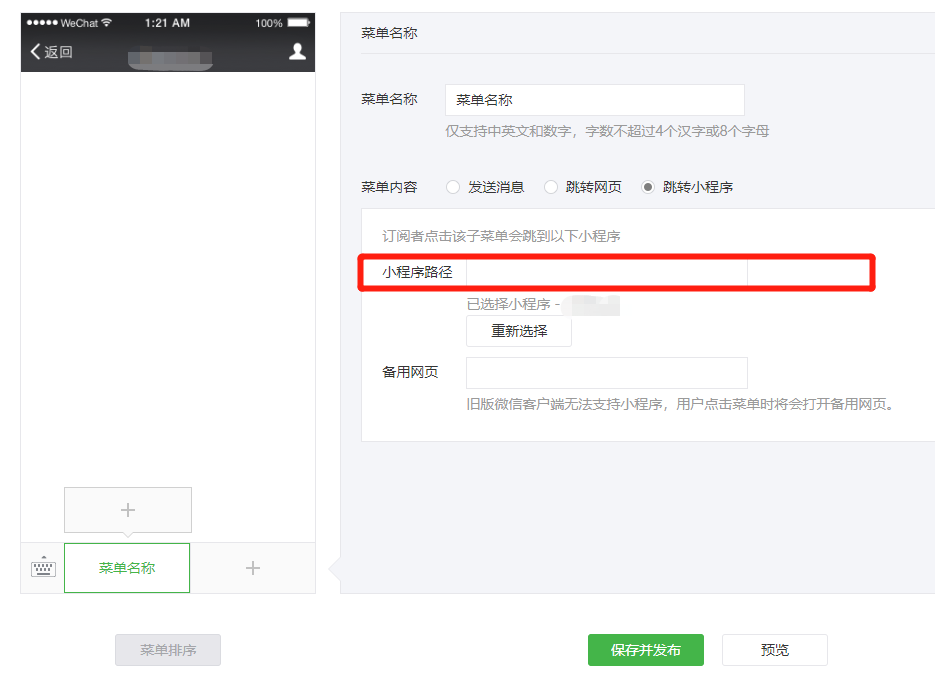Click the 菜单排序 button
This screenshot has width=935, height=681.
pyautogui.click(x=168, y=650)
